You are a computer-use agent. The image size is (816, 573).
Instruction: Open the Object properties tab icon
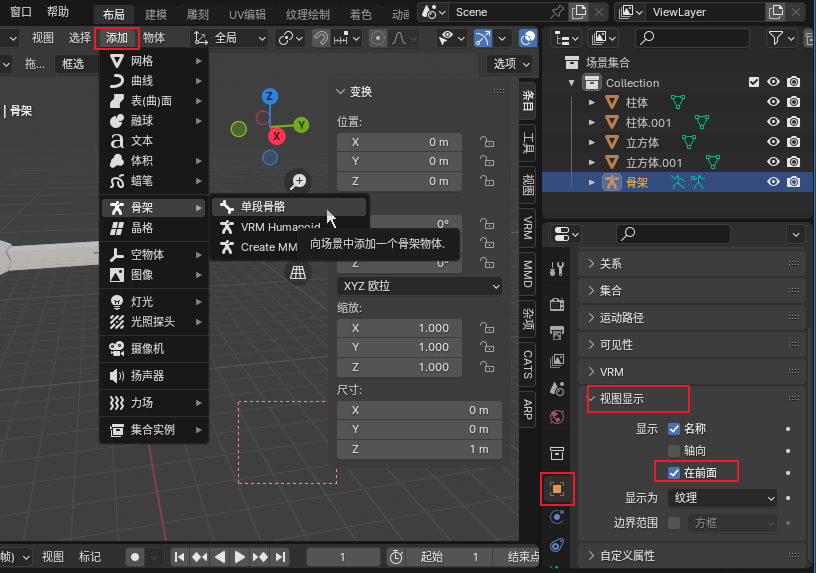[557, 489]
